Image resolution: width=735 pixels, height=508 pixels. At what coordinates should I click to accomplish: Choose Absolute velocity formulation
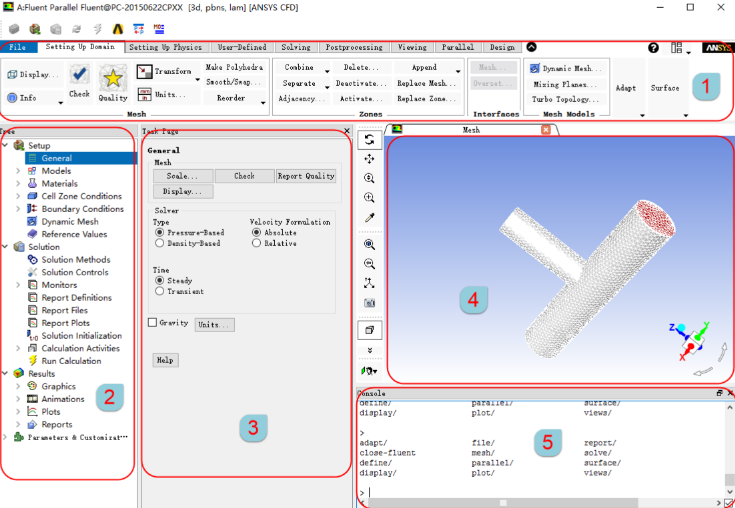pyautogui.click(x=256, y=232)
